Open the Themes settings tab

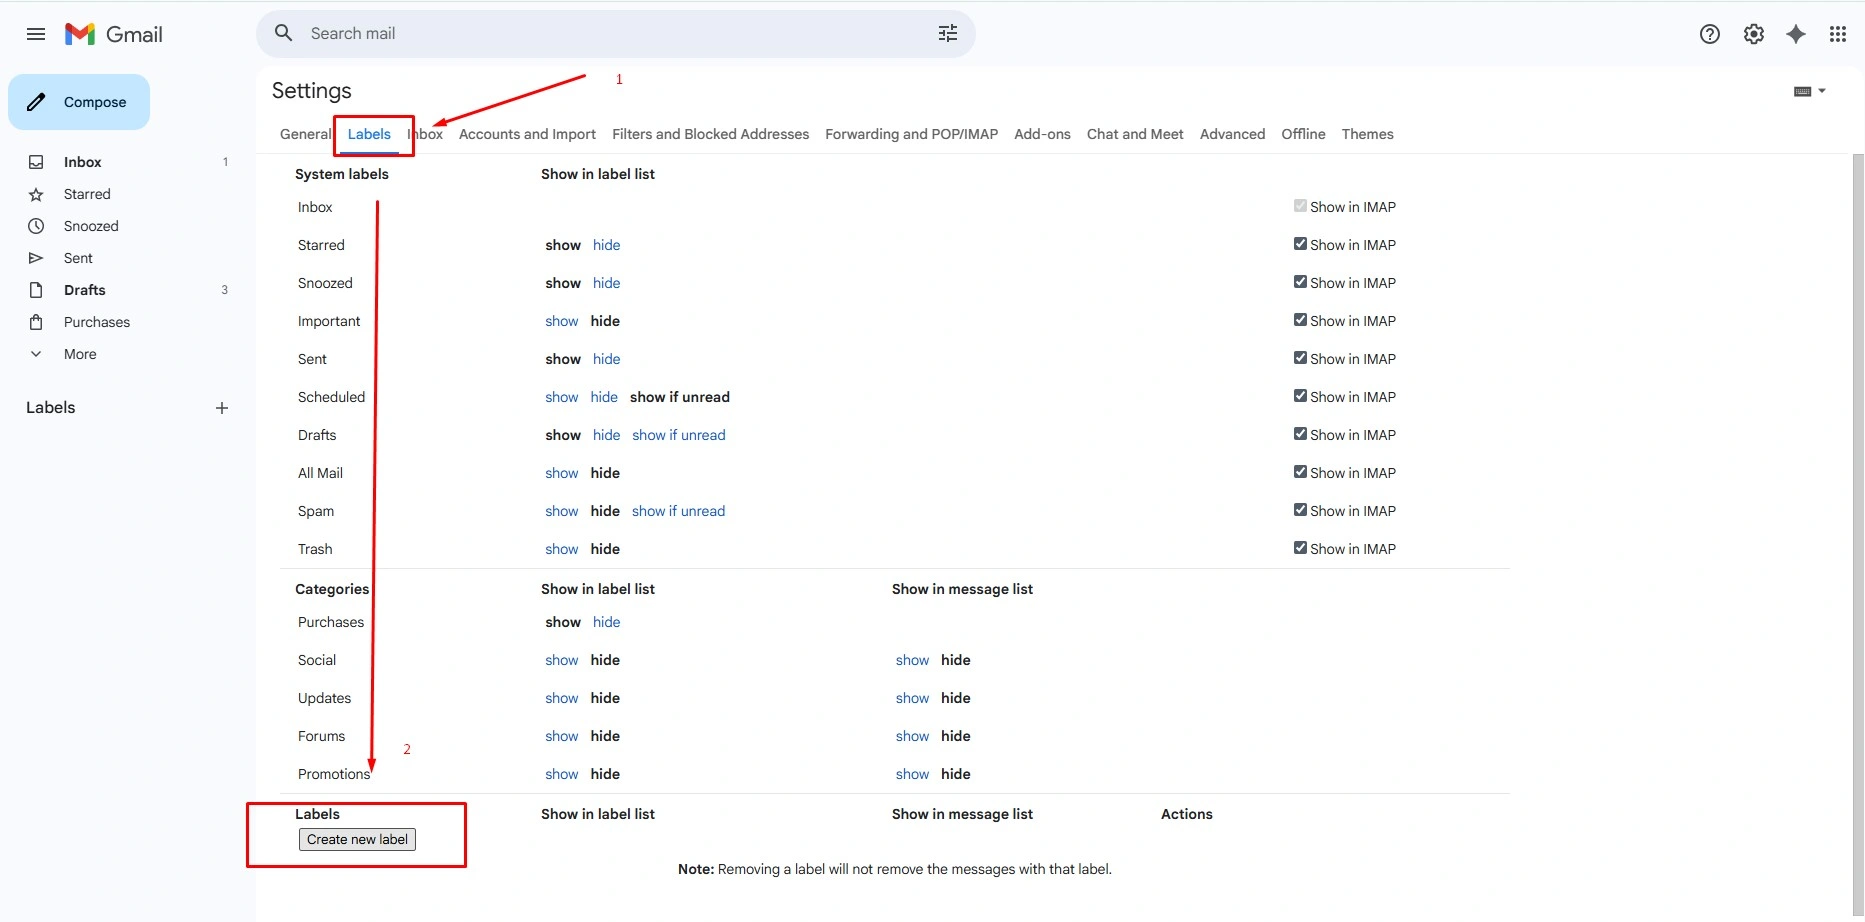(1367, 134)
